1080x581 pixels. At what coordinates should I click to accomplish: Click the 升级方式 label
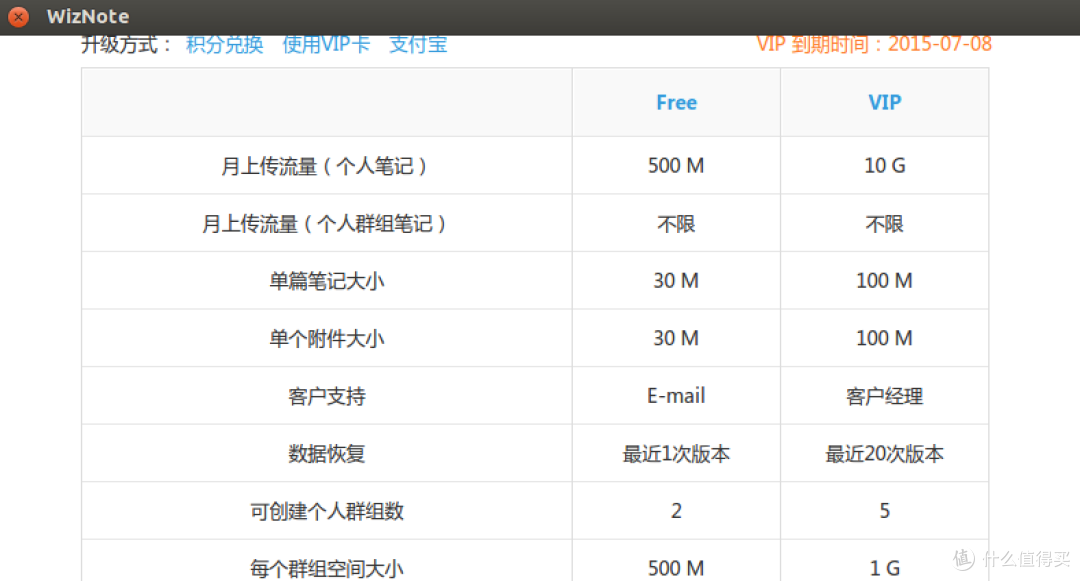click(x=127, y=45)
